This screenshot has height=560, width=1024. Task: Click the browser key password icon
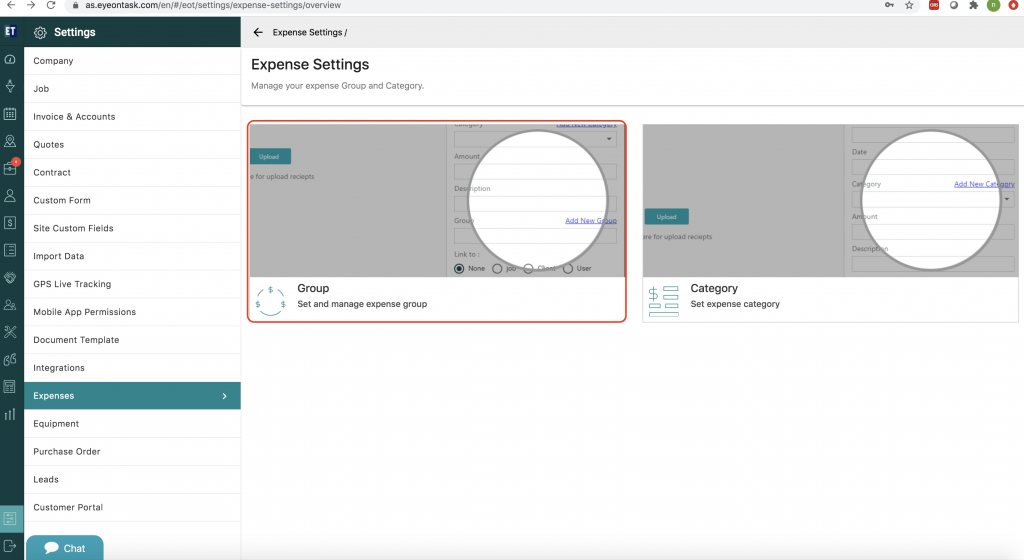coord(889,5)
